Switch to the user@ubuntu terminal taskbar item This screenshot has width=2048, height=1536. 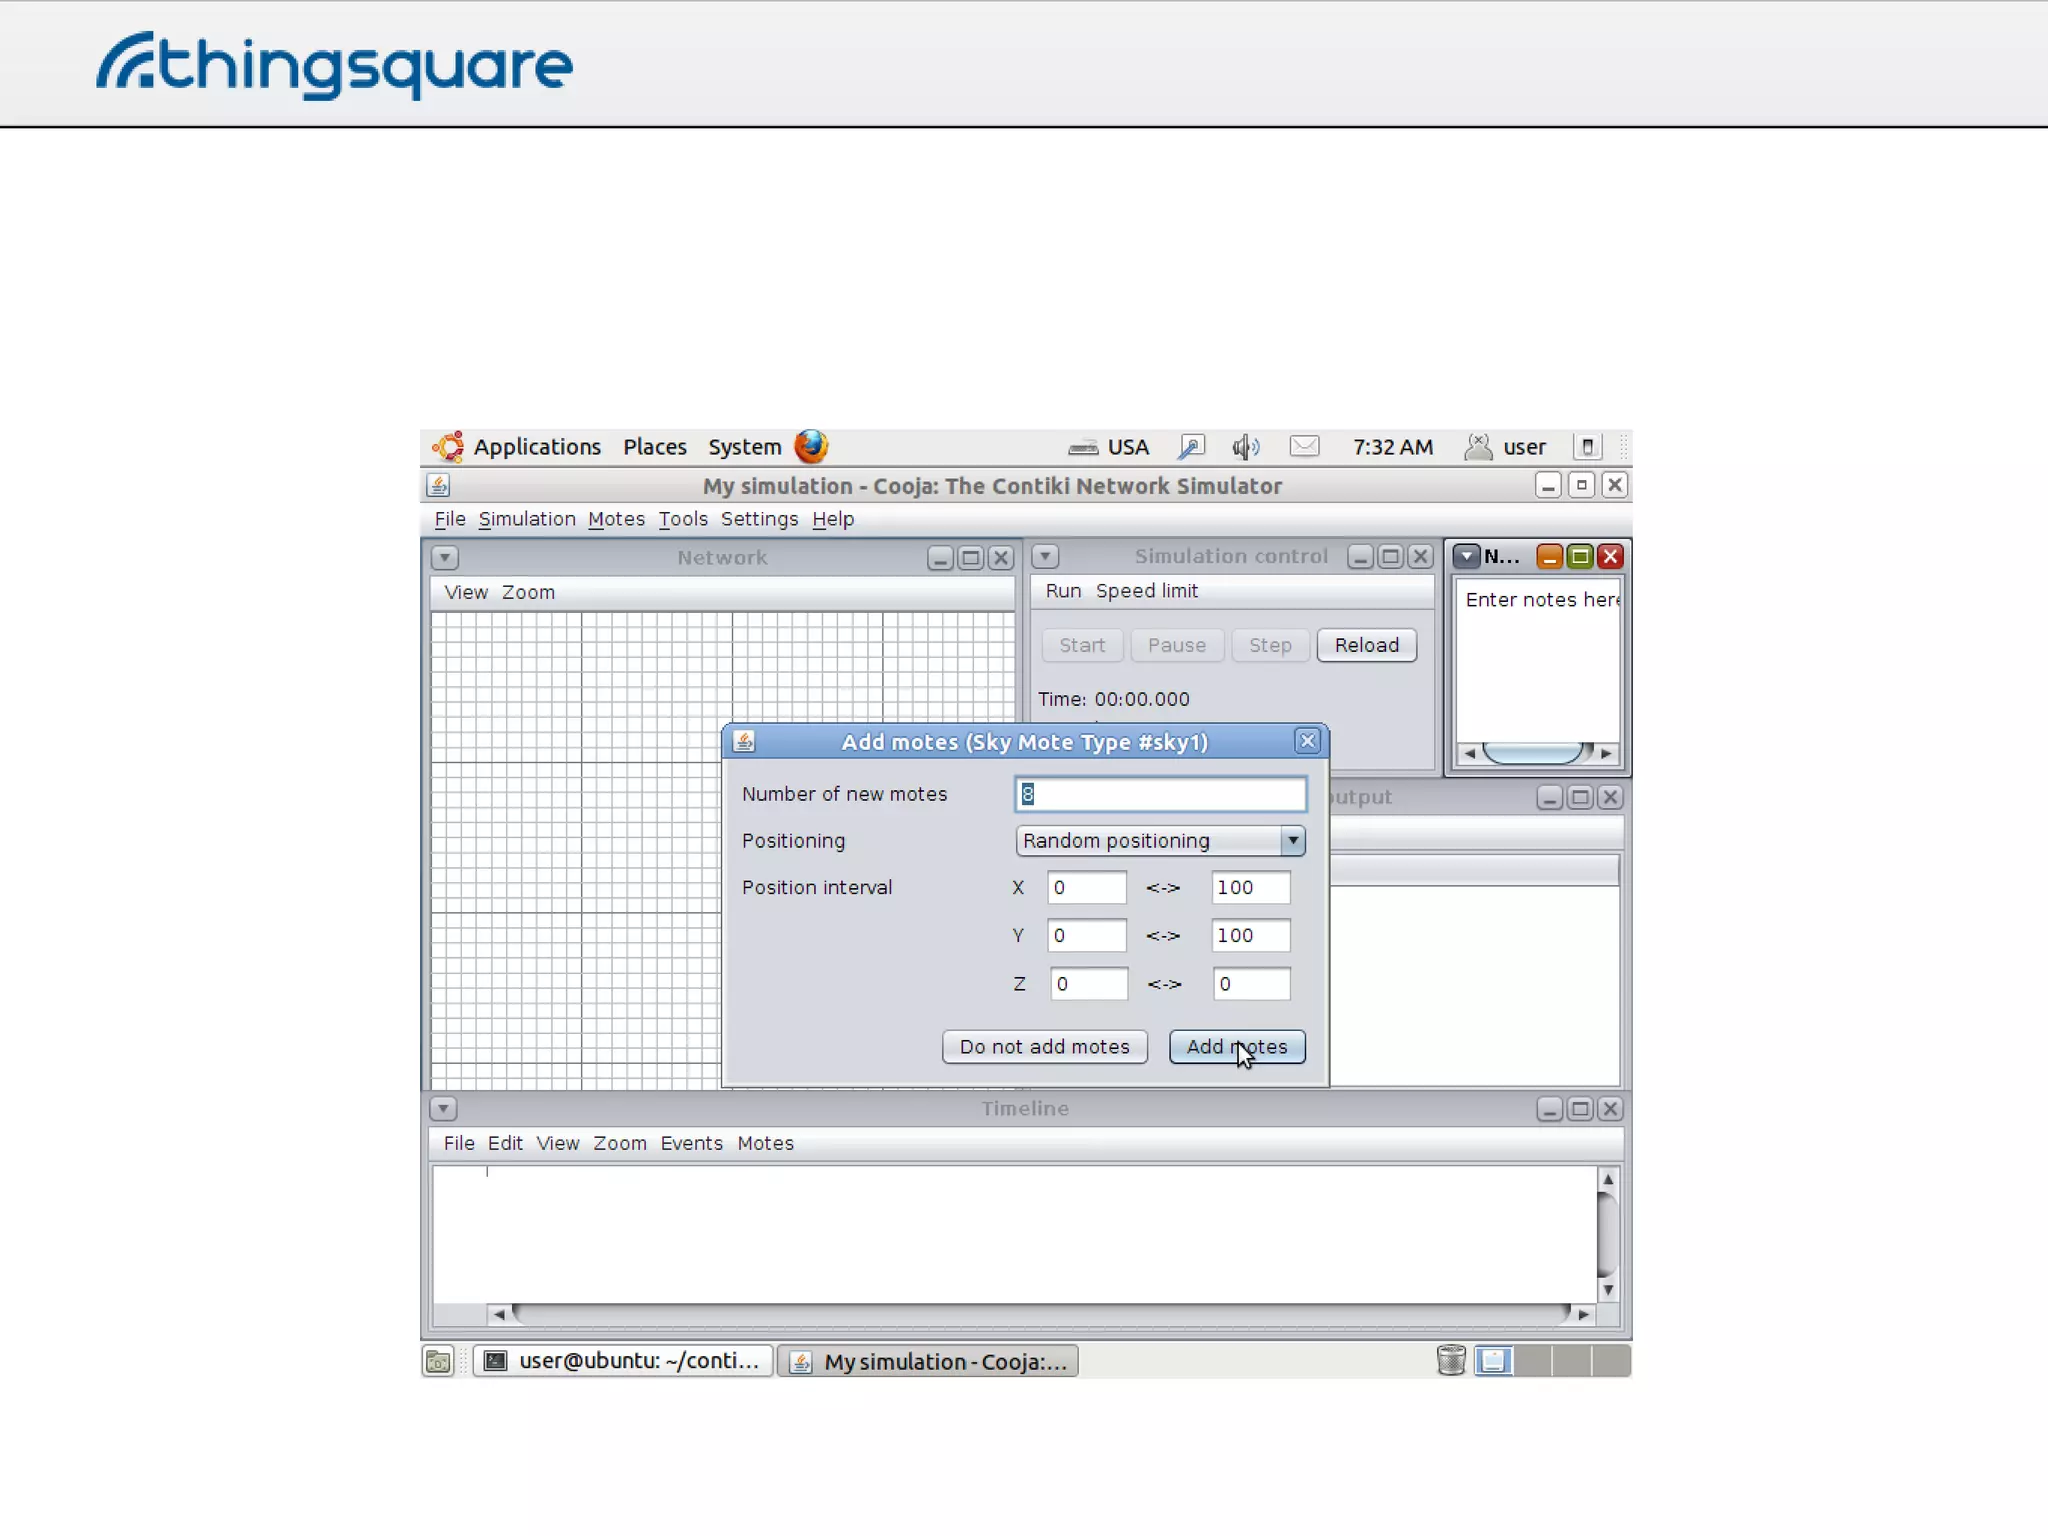pos(622,1361)
